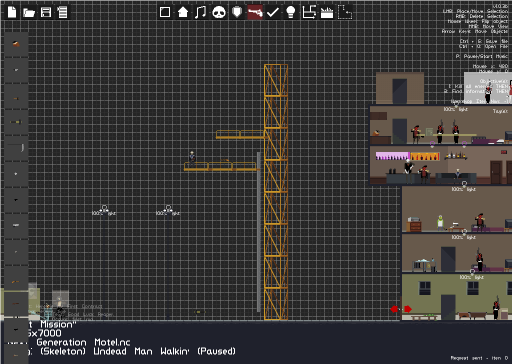Select the character standing on crane platform
Viewport: 512px width, 364px height.
192,158
